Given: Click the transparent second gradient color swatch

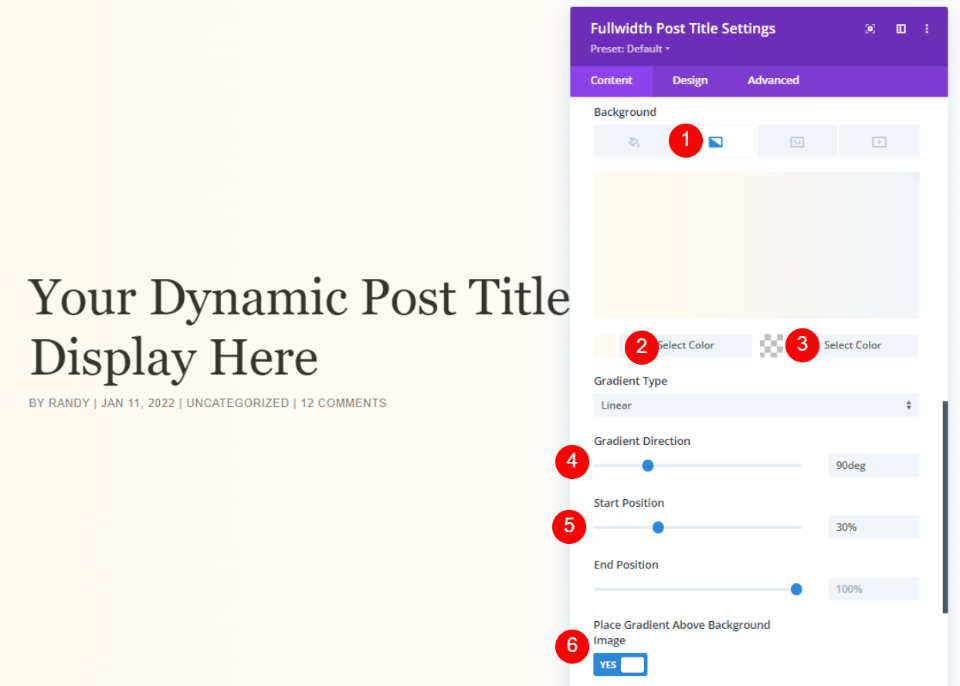Looking at the screenshot, I should tap(771, 345).
